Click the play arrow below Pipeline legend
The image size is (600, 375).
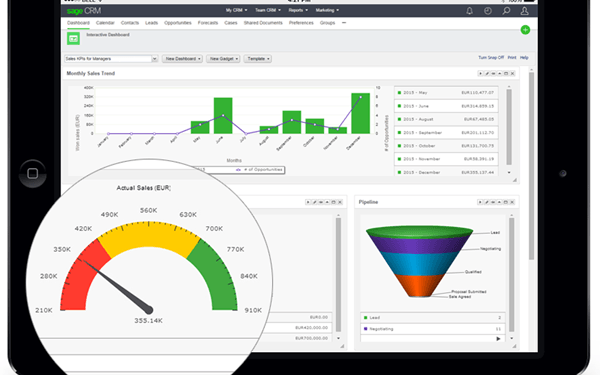[498, 339]
